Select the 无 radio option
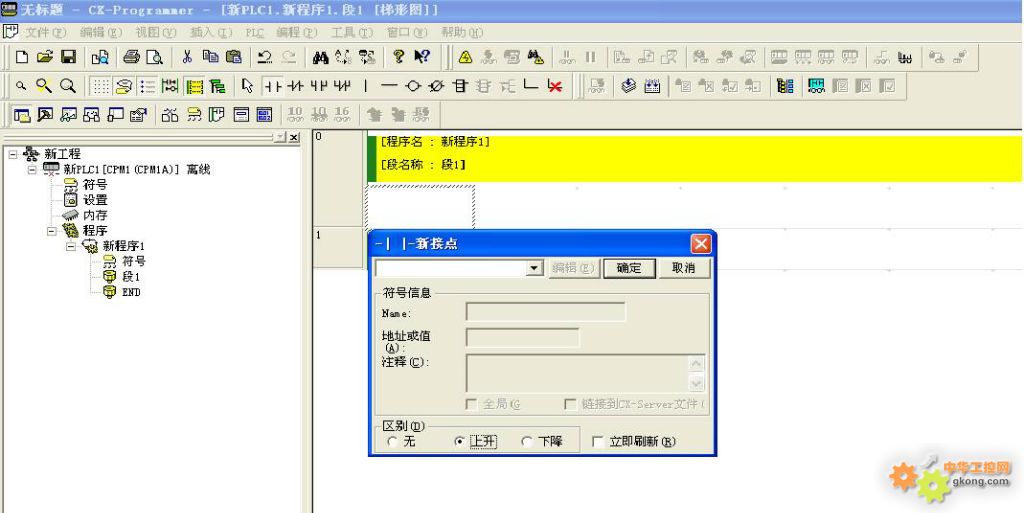The width and height of the screenshot is (1024, 513). point(392,442)
